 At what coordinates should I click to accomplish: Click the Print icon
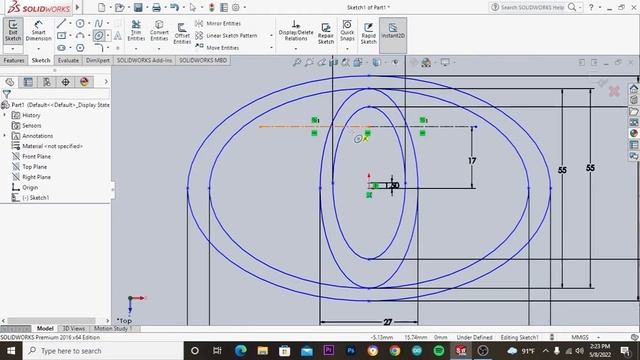[x=156, y=7]
